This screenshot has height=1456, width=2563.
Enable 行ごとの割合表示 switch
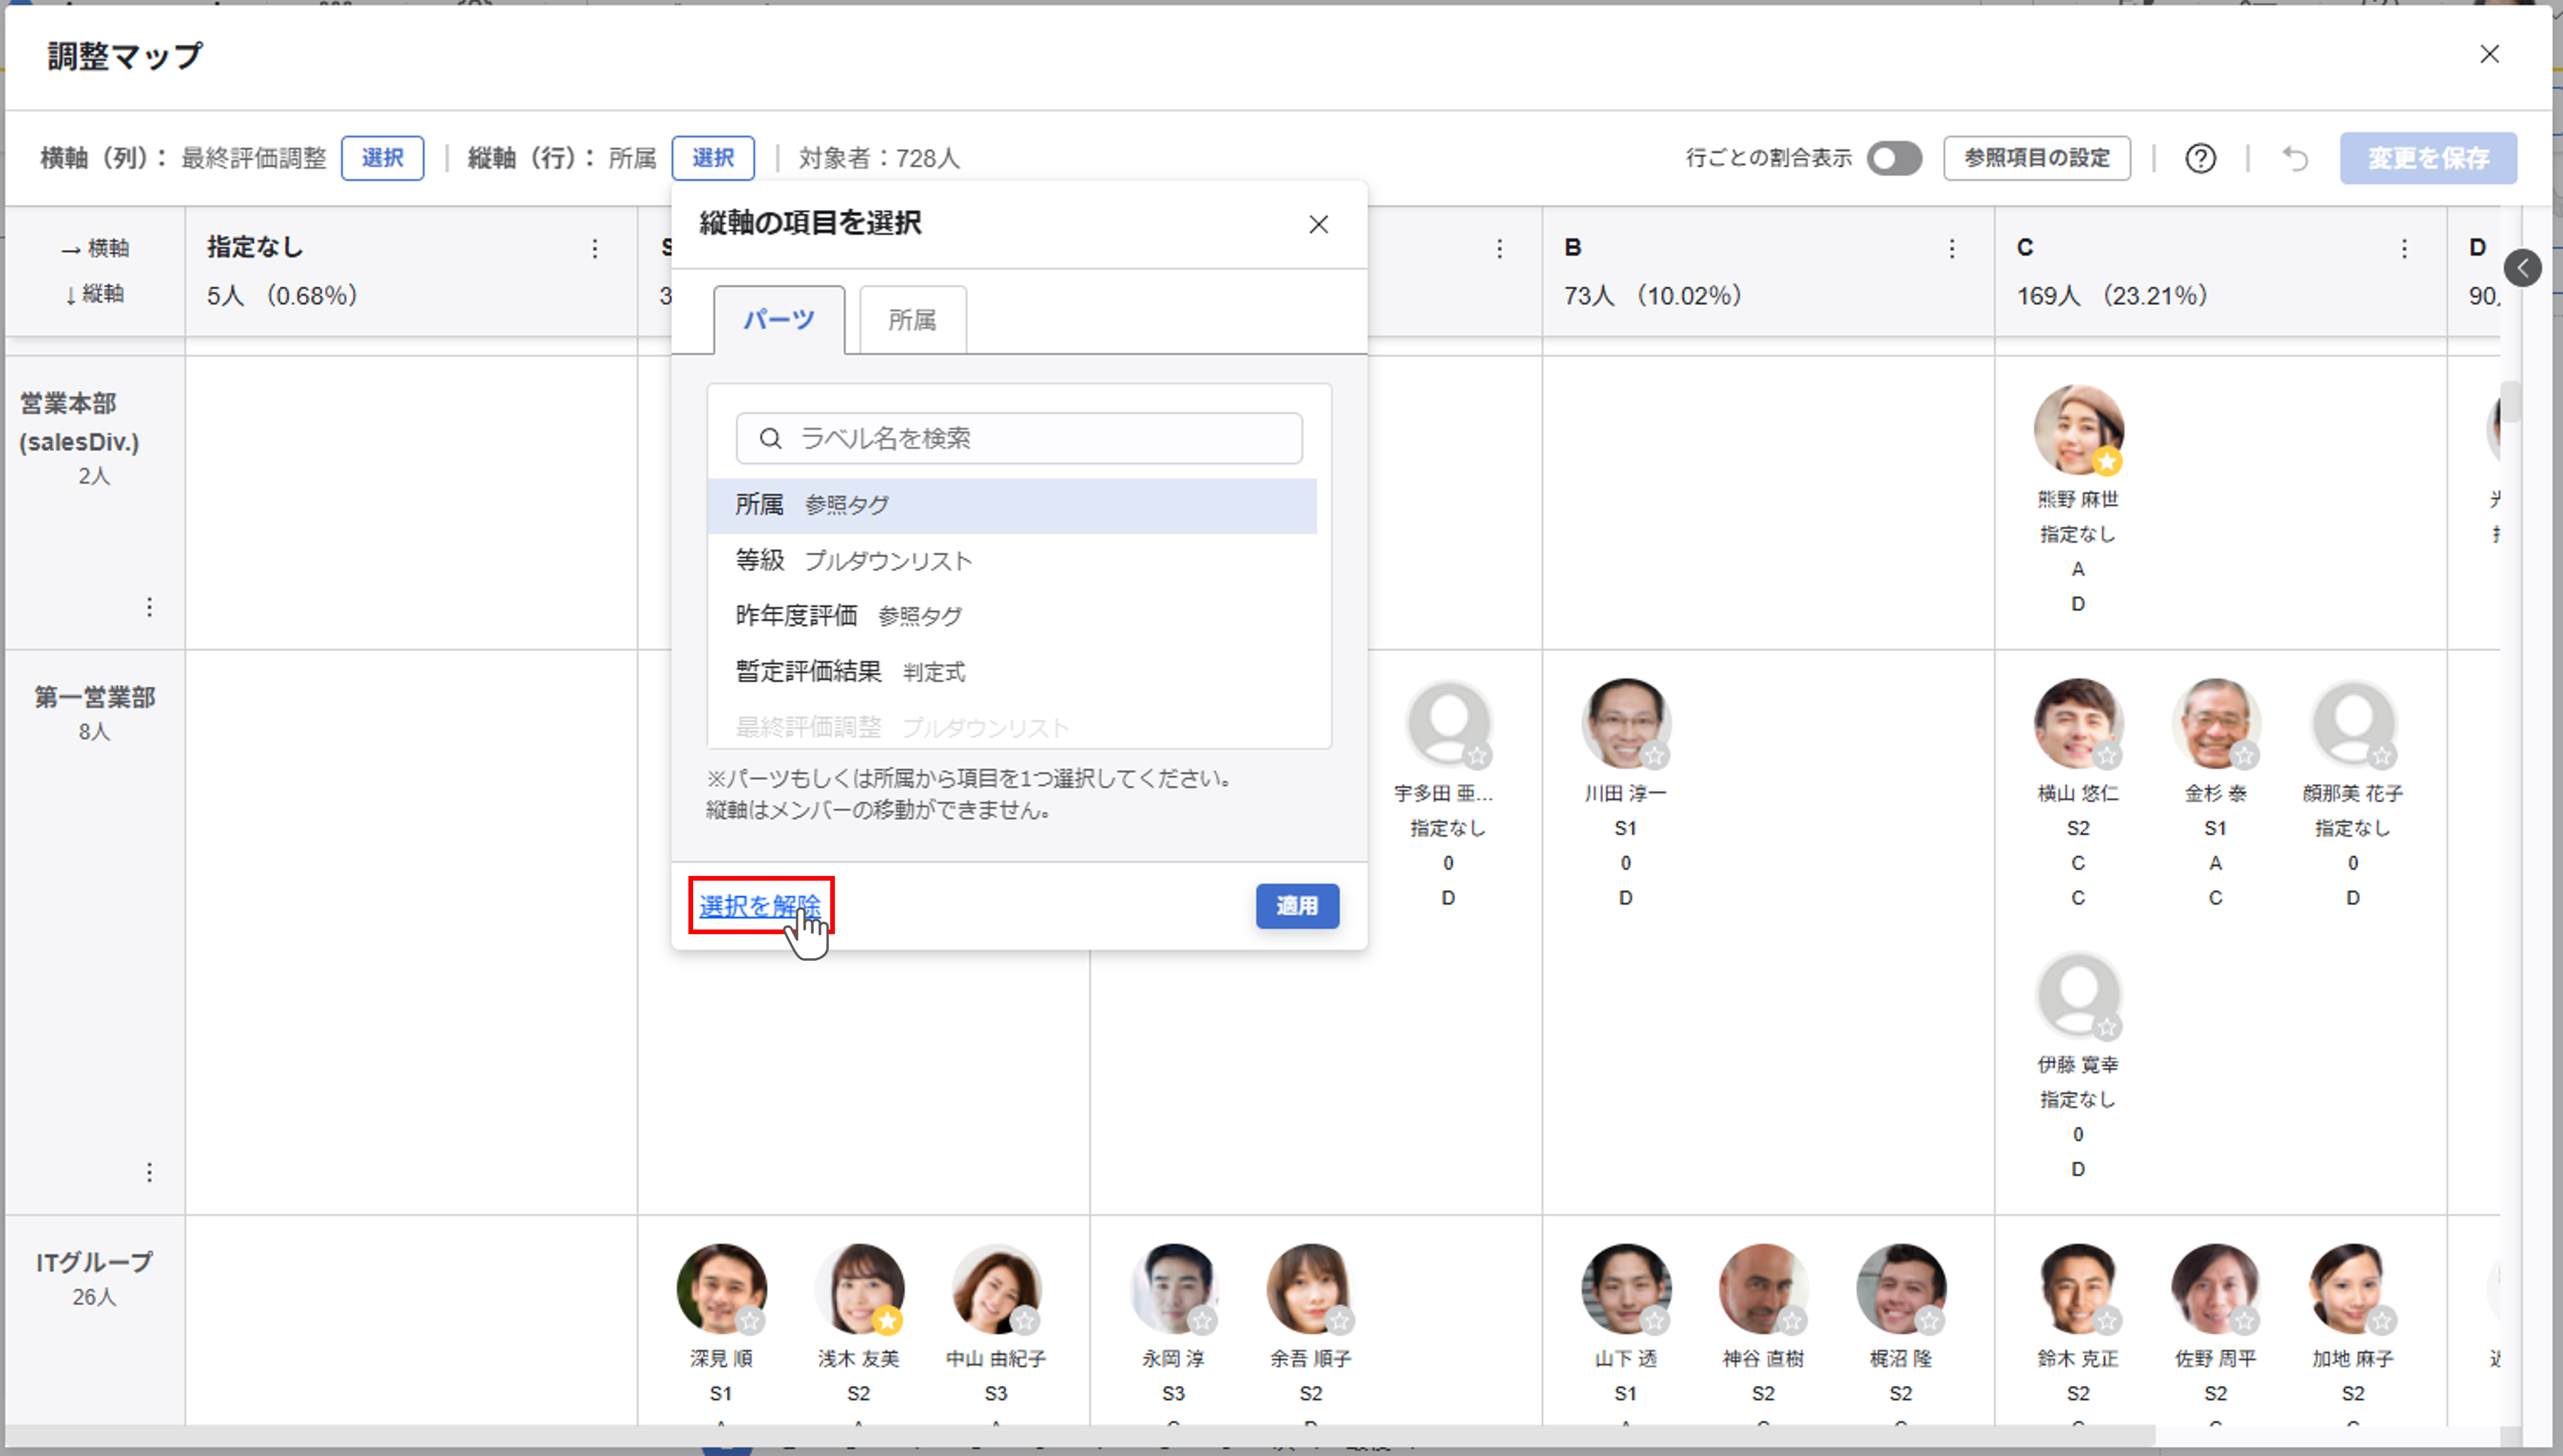pos(1894,158)
